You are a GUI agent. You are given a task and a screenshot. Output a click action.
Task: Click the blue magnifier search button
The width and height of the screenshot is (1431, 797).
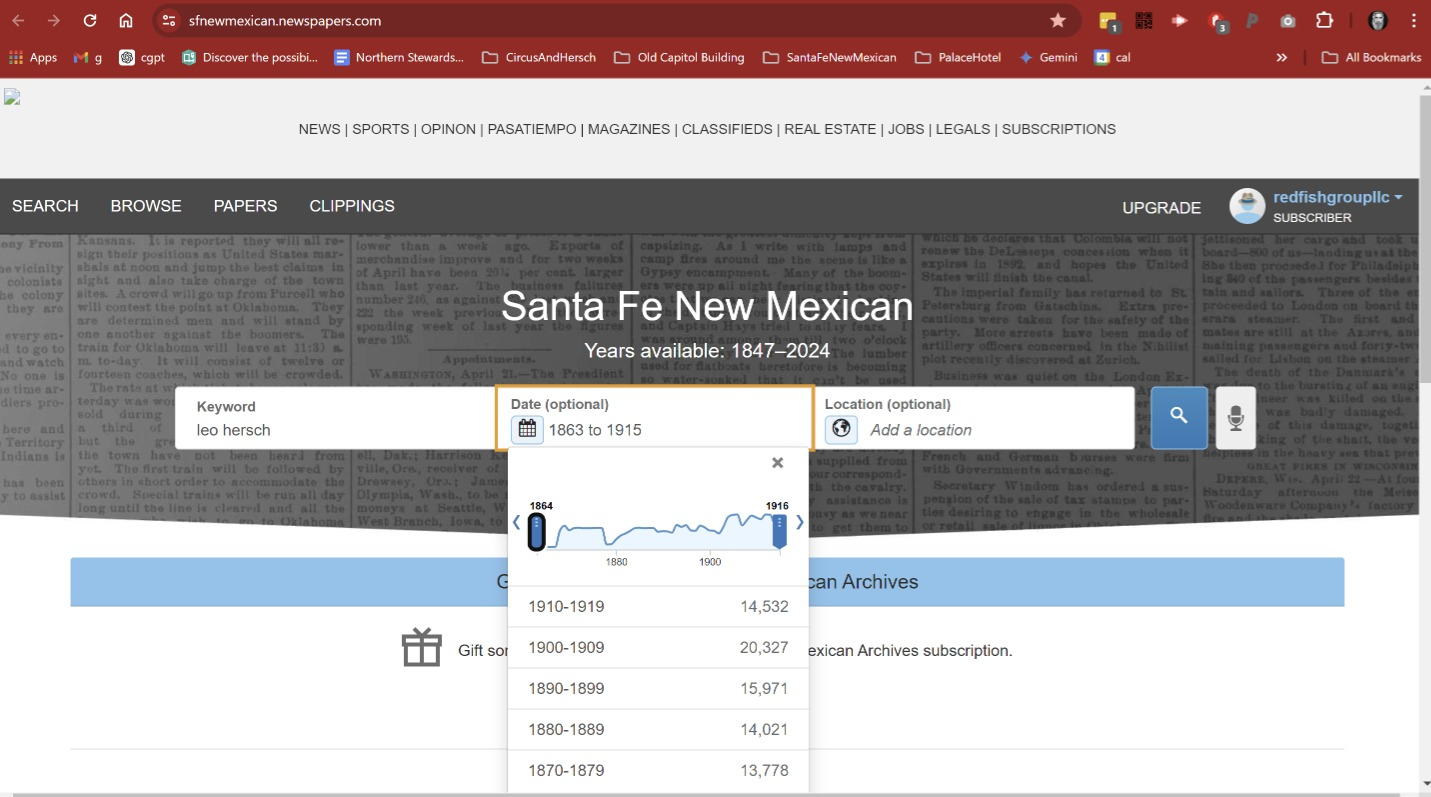(1179, 417)
